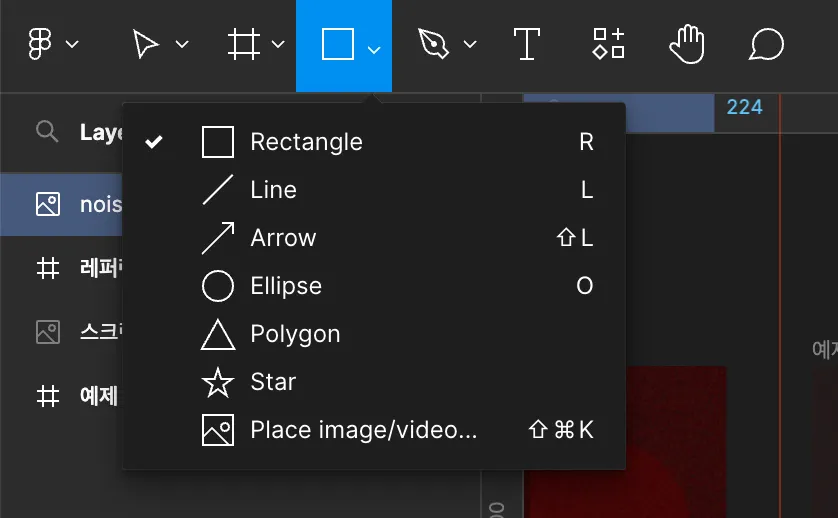The width and height of the screenshot is (838, 518).
Task: Select the Frame tool
Action: 243,45
